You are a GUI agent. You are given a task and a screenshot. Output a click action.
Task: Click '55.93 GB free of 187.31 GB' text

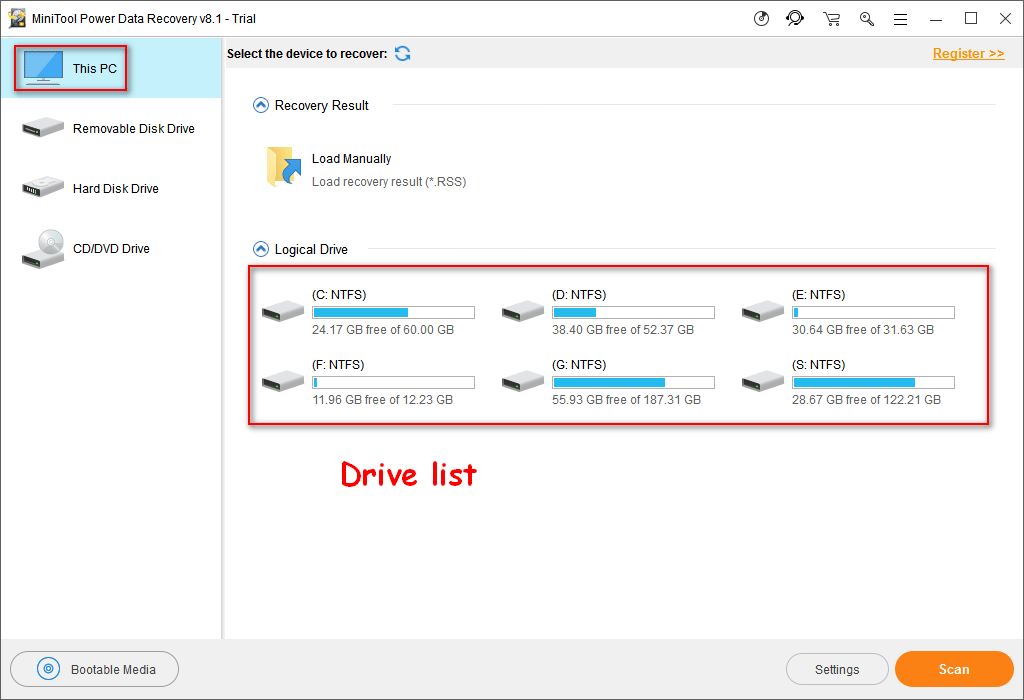click(626, 400)
